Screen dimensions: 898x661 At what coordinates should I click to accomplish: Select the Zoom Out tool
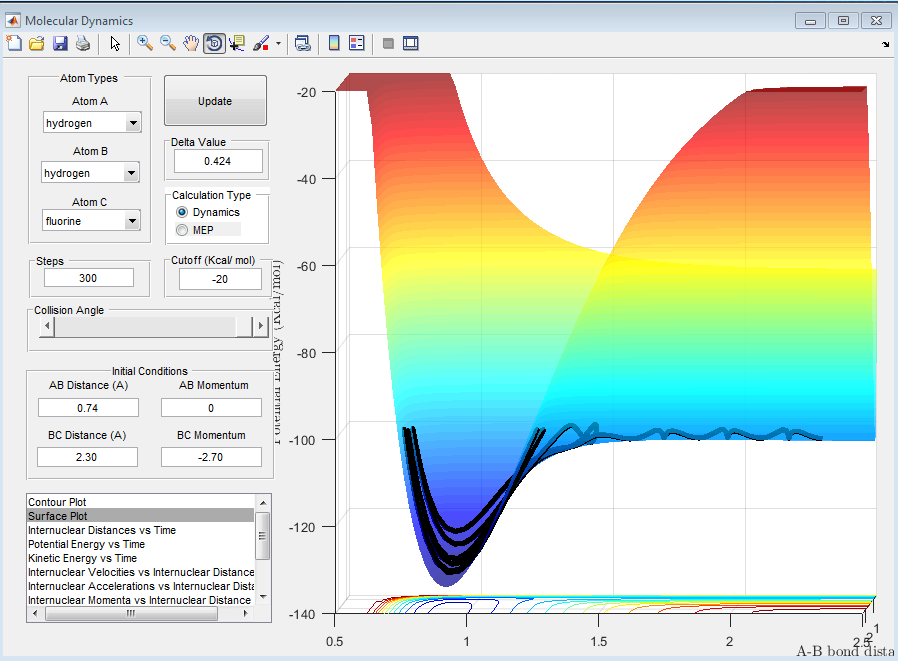168,43
